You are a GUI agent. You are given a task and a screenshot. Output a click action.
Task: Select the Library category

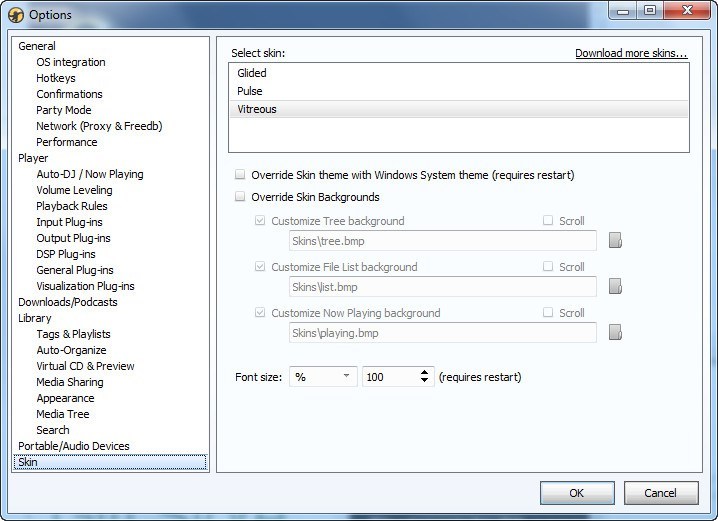coord(34,319)
